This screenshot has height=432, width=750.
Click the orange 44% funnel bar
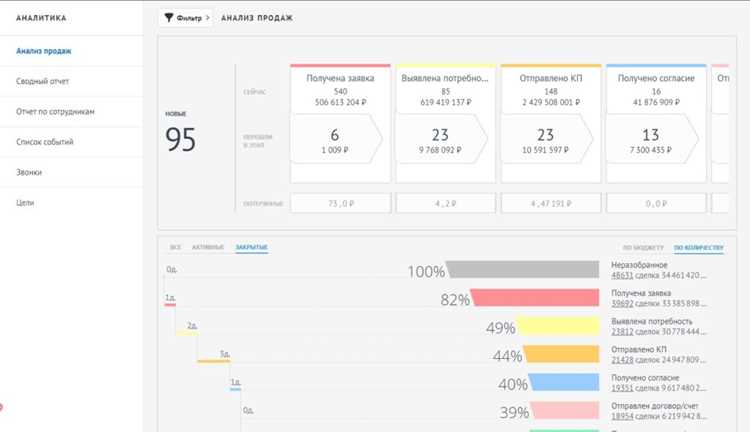pyautogui.click(x=561, y=354)
